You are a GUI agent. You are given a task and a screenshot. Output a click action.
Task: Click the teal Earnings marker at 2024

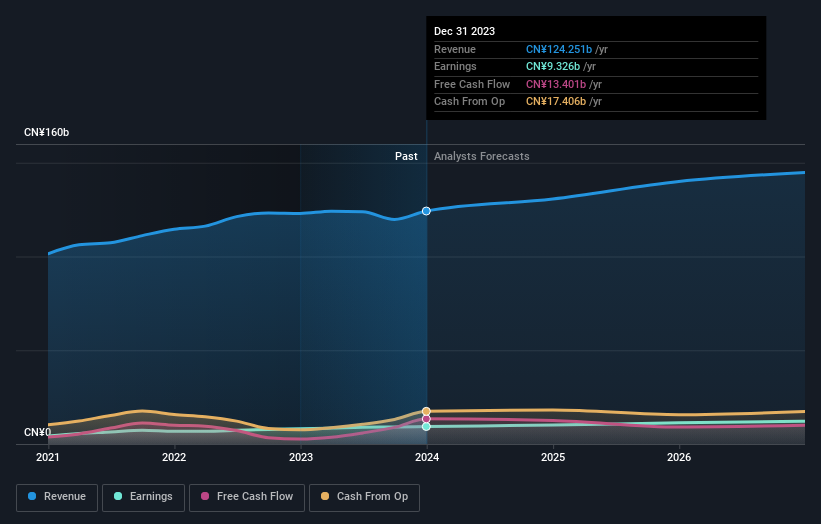426,427
